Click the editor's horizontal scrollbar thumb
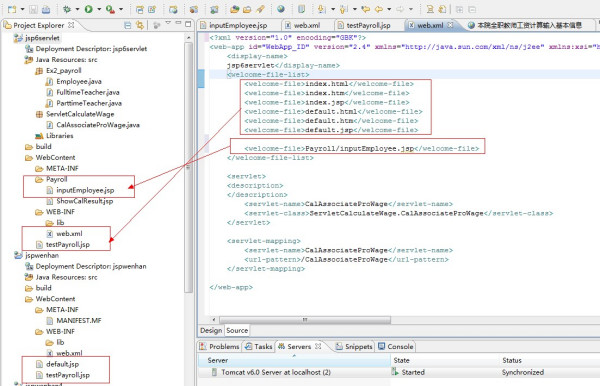The height and width of the screenshot is (386, 600). (x=305, y=319)
